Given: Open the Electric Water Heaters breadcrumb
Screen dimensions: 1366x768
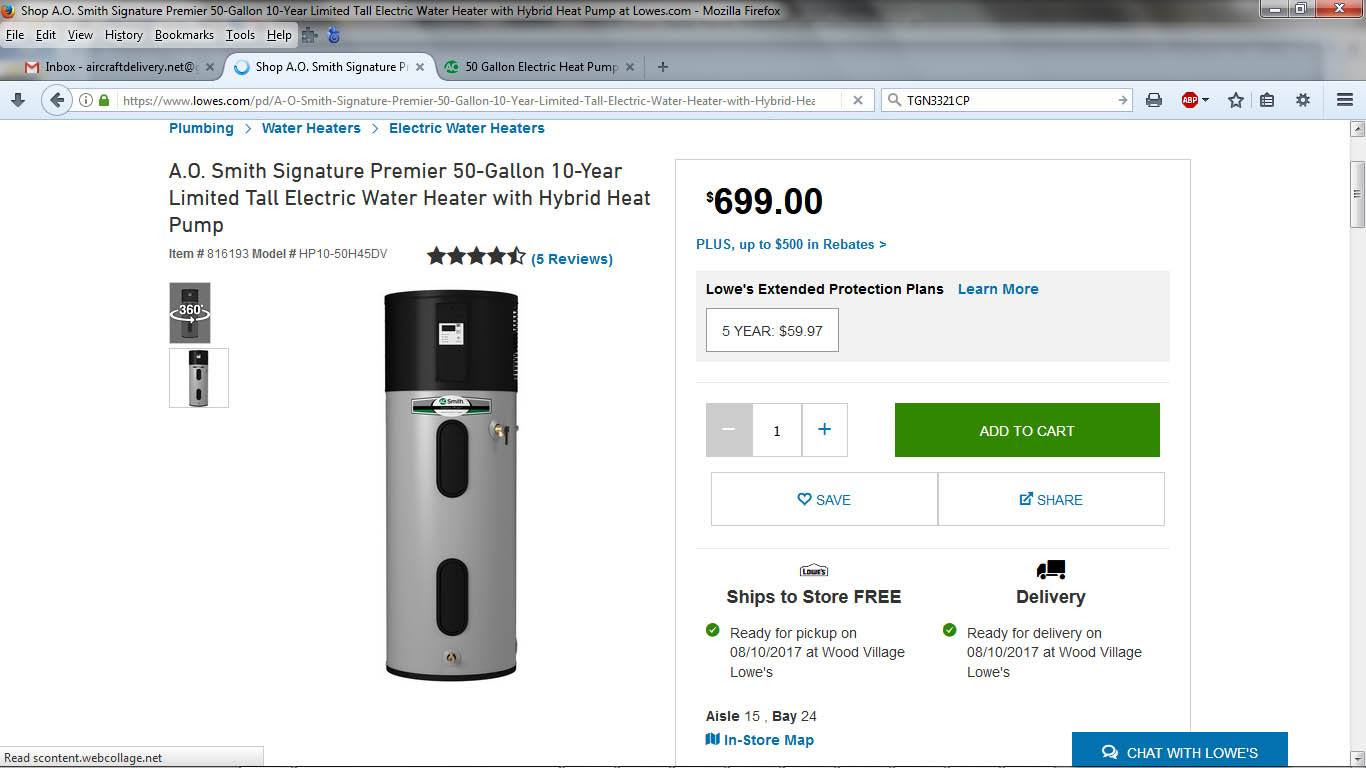Looking at the screenshot, I should pos(467,128).
